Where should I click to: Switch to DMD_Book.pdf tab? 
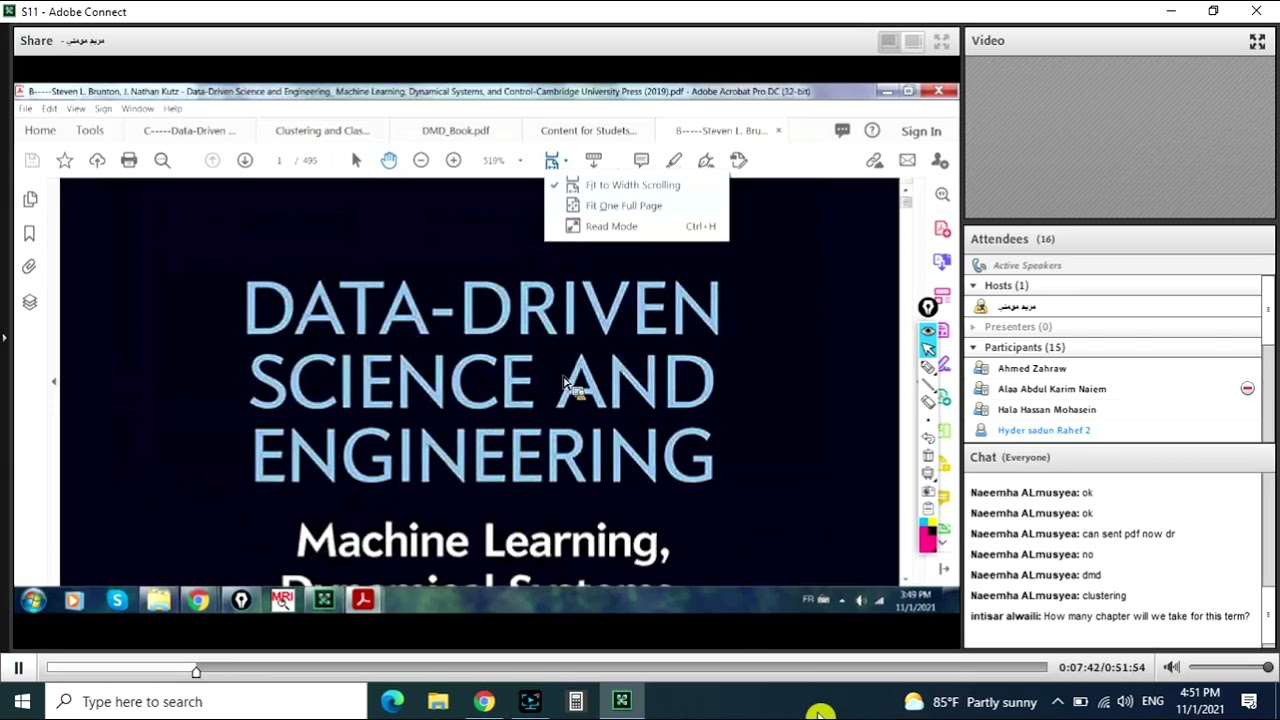[455, 131]
